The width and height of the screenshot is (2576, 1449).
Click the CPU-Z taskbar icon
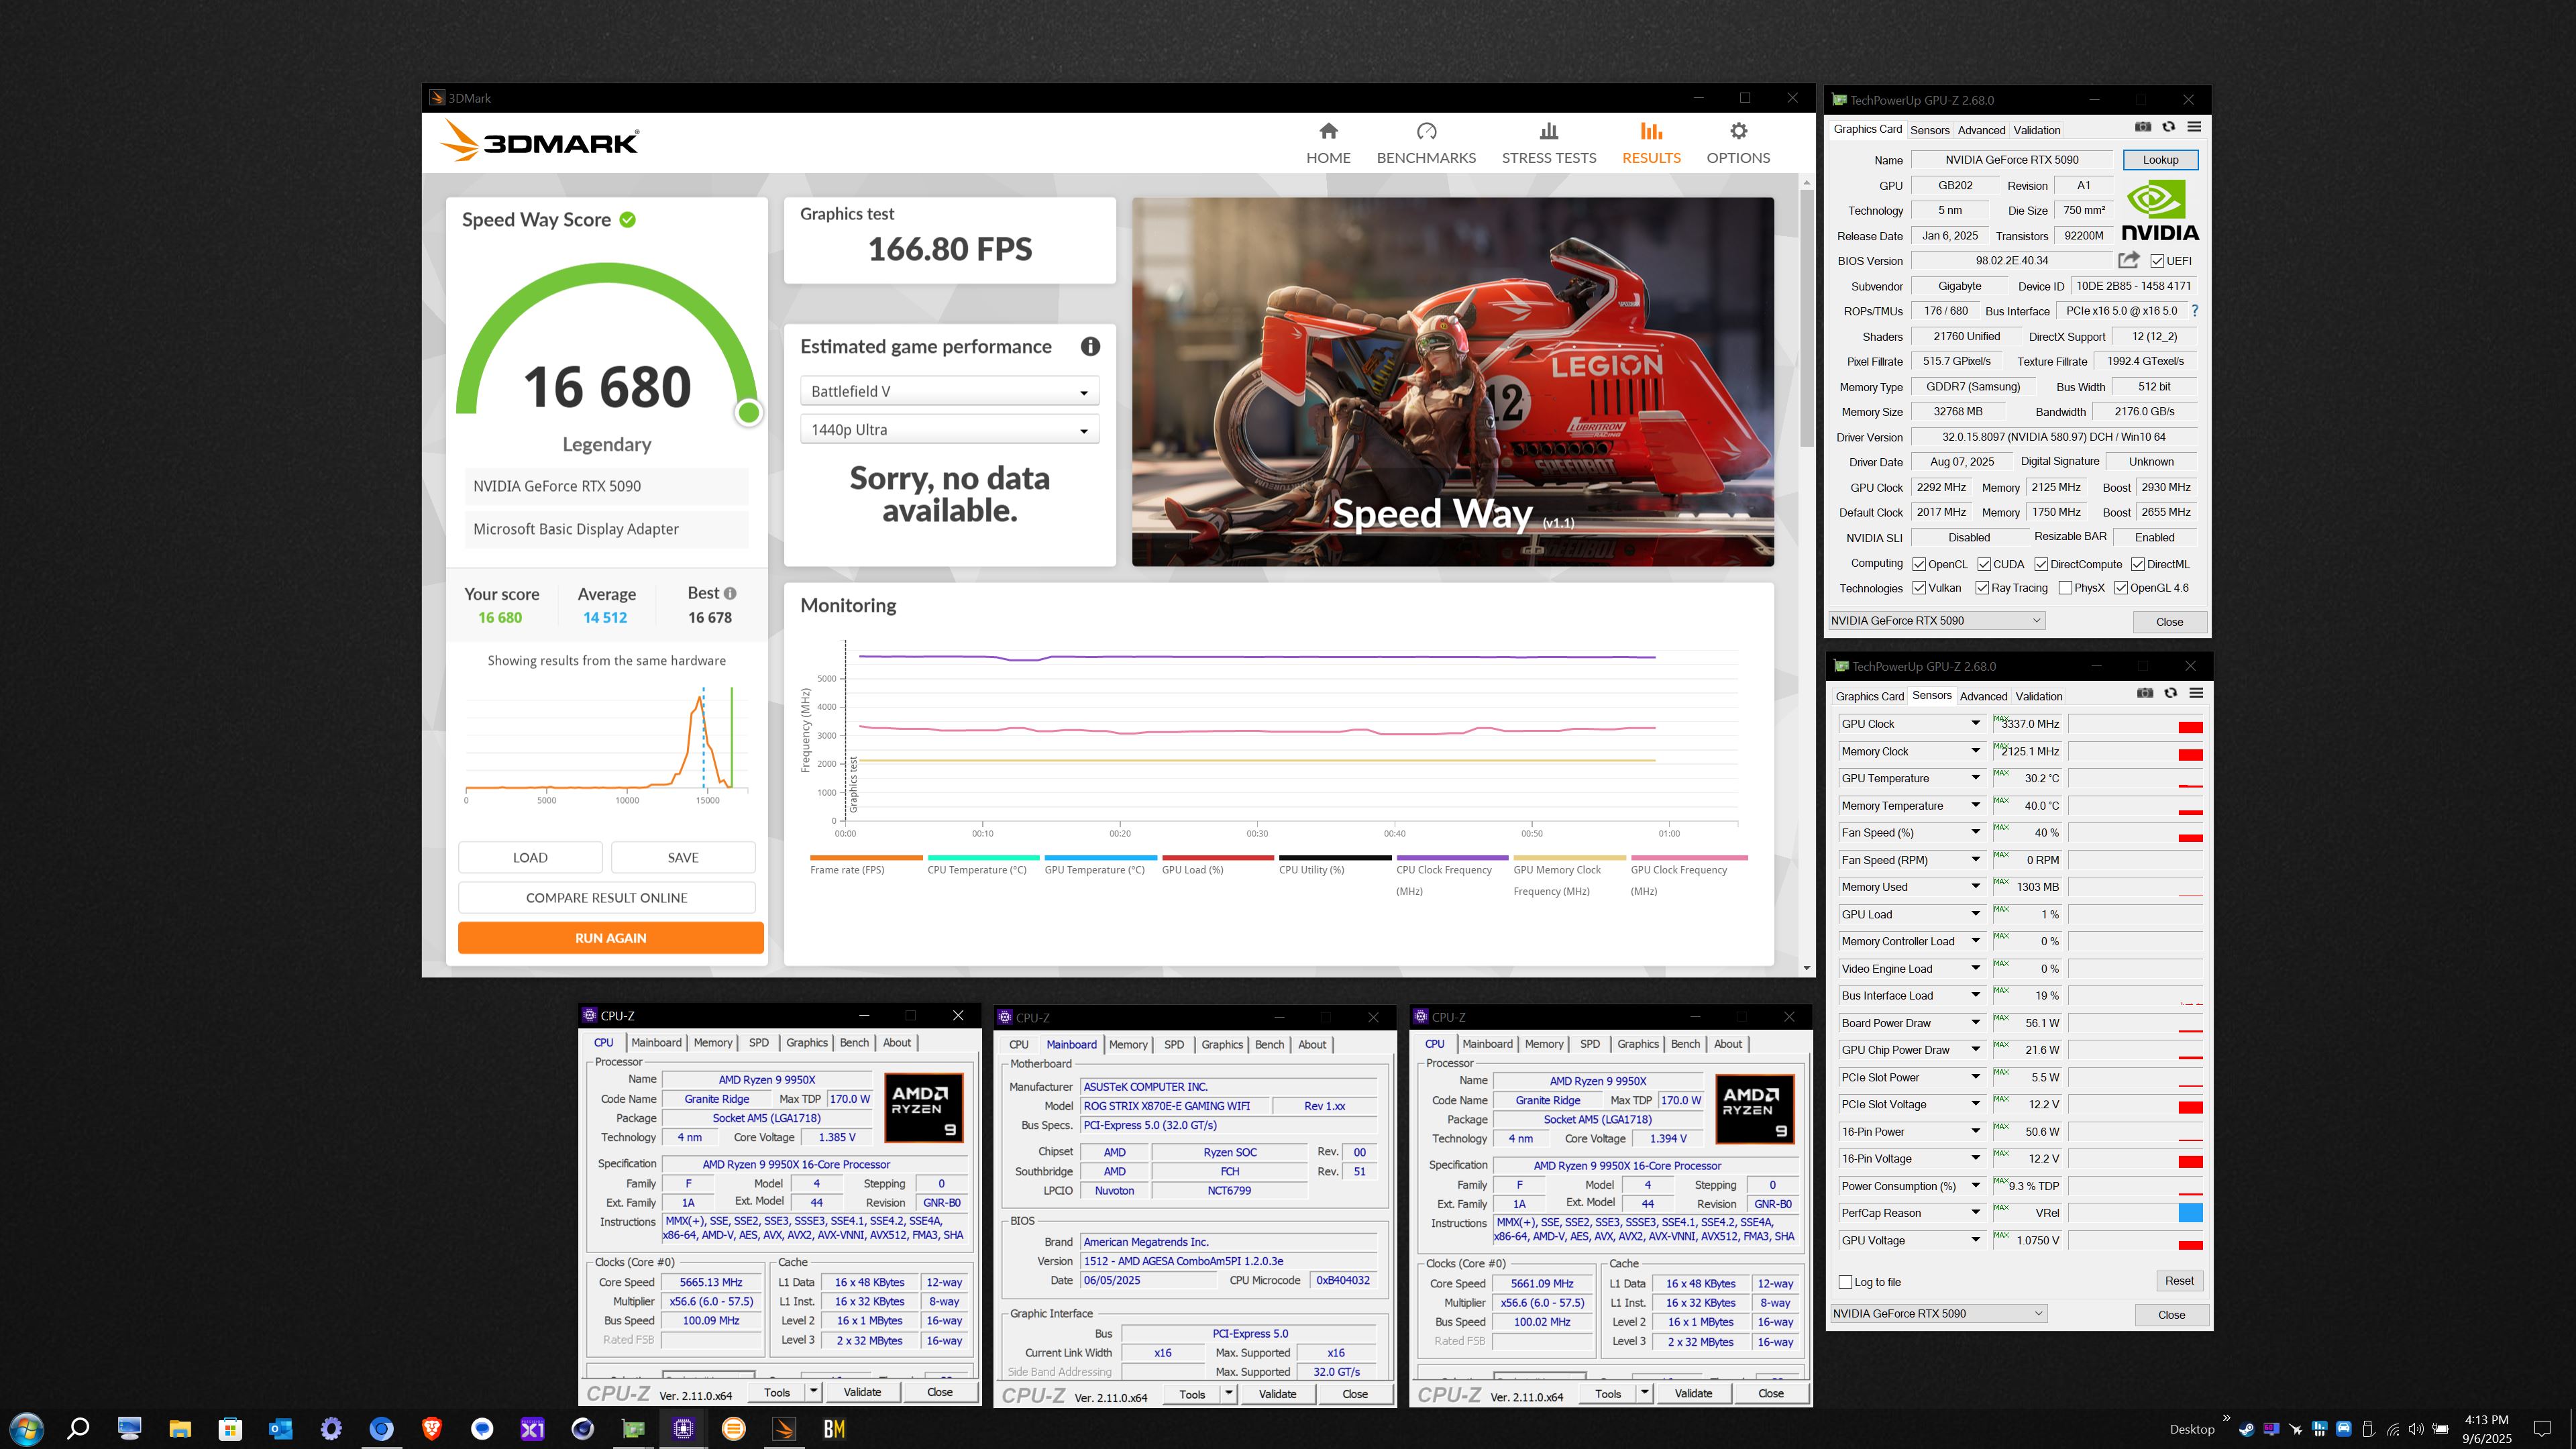tap(683, 1428)
